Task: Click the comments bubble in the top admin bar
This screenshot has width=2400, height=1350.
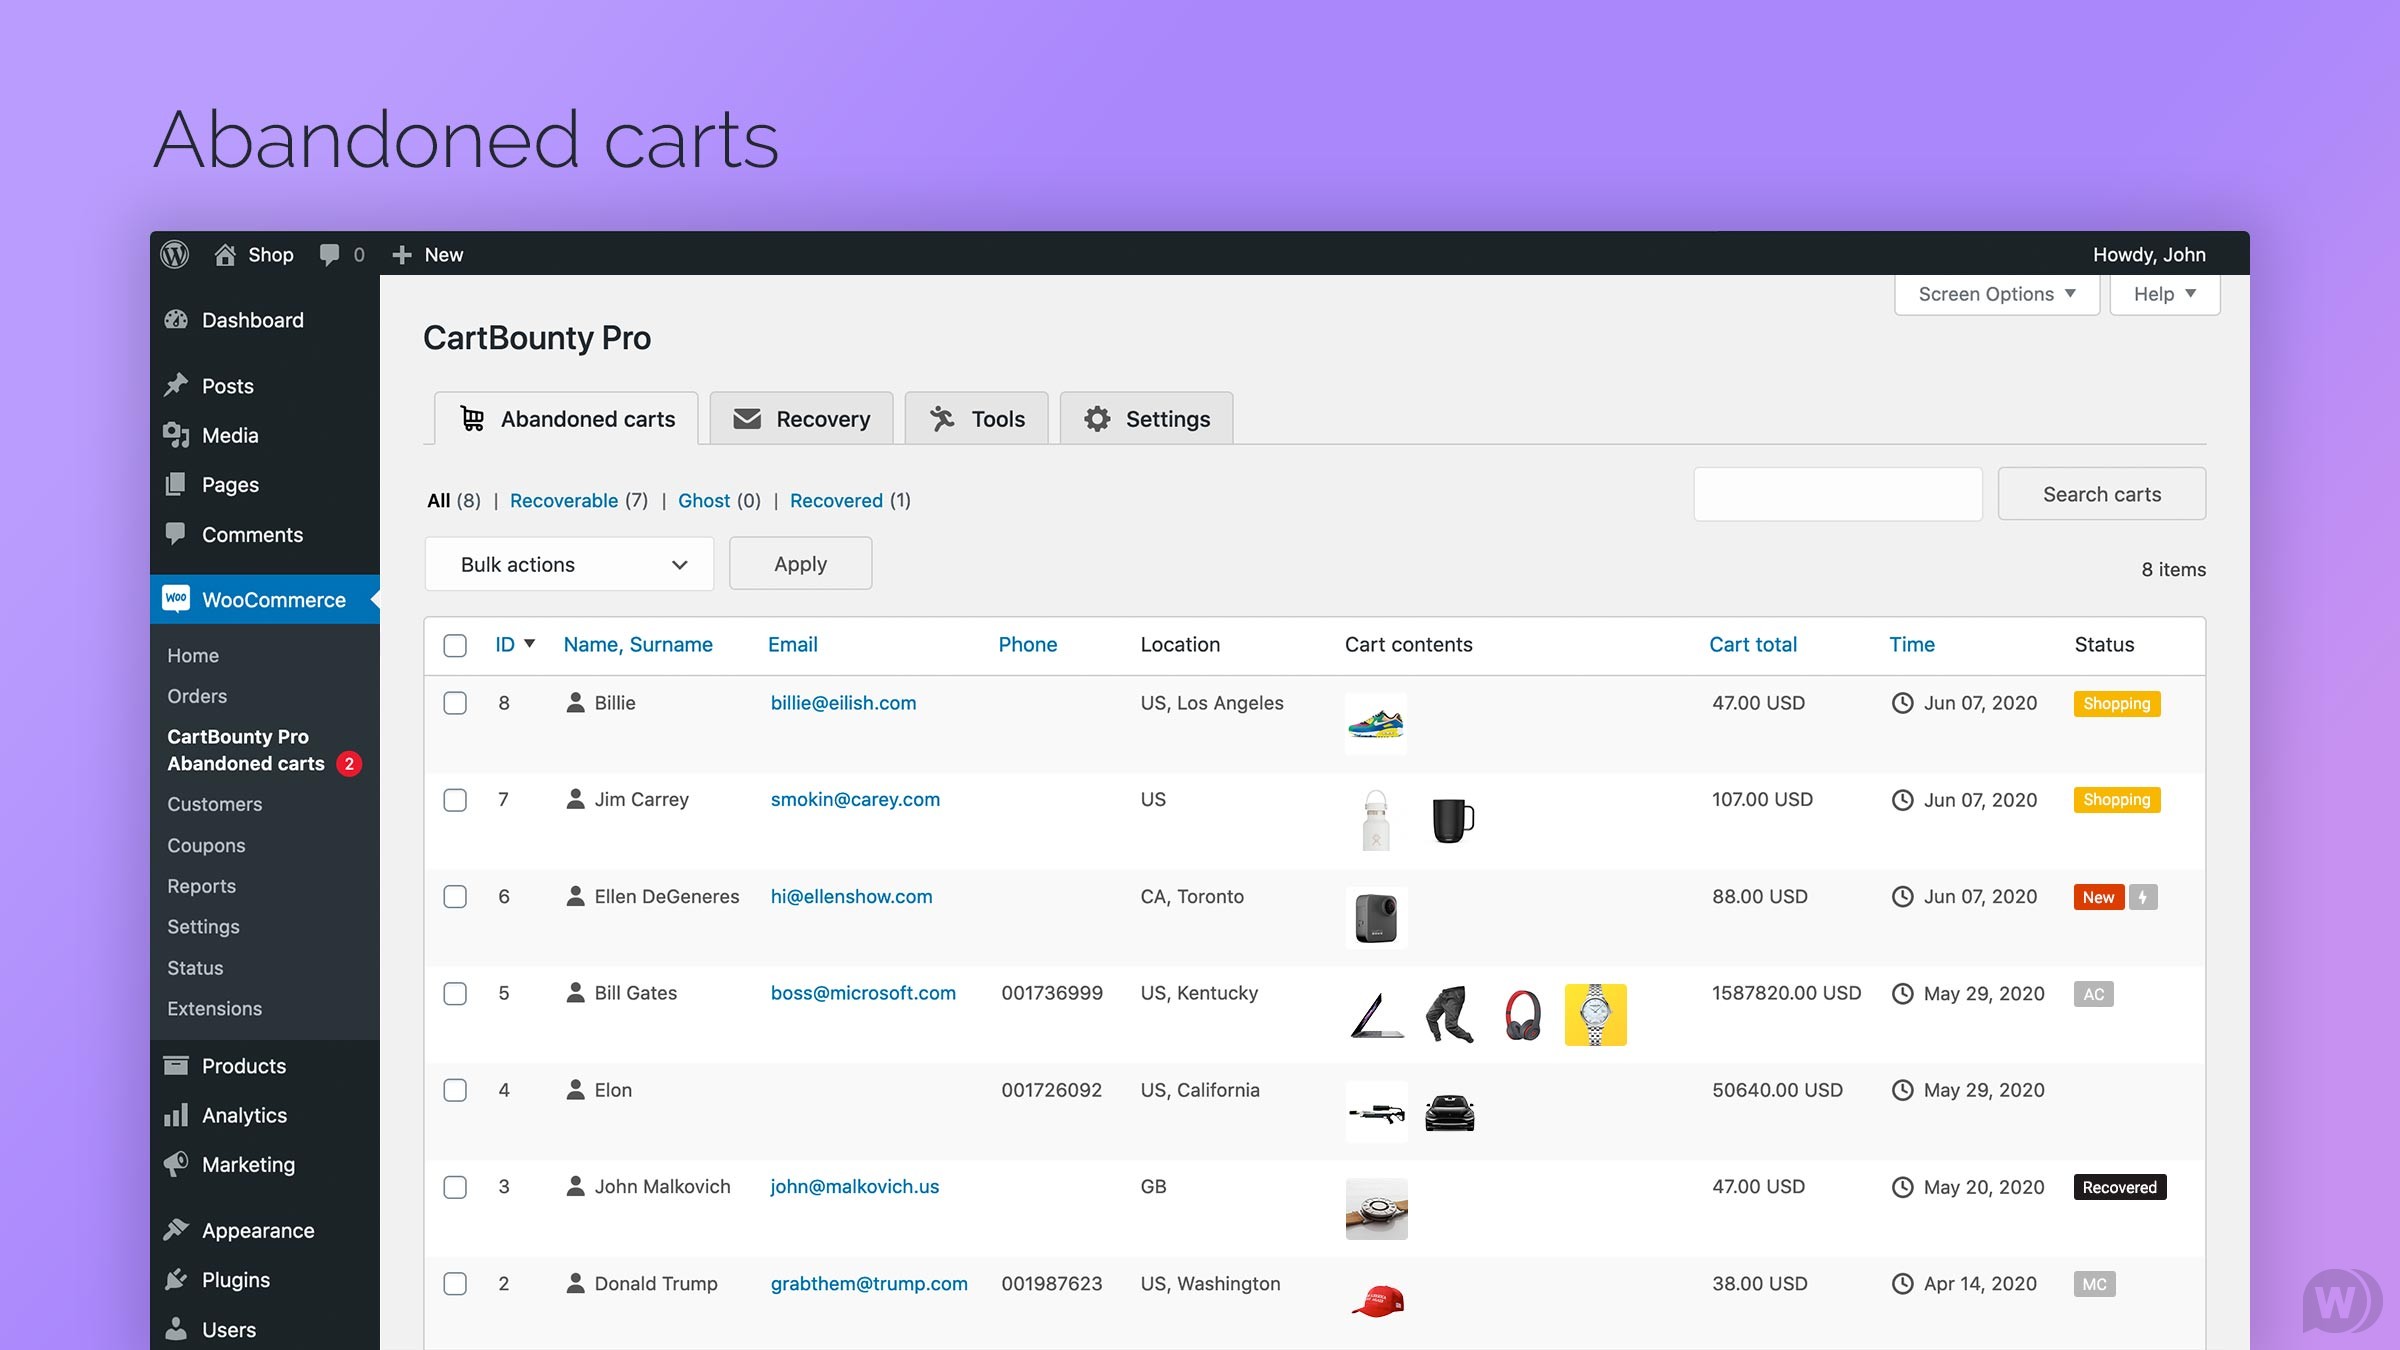Action: 330,254
